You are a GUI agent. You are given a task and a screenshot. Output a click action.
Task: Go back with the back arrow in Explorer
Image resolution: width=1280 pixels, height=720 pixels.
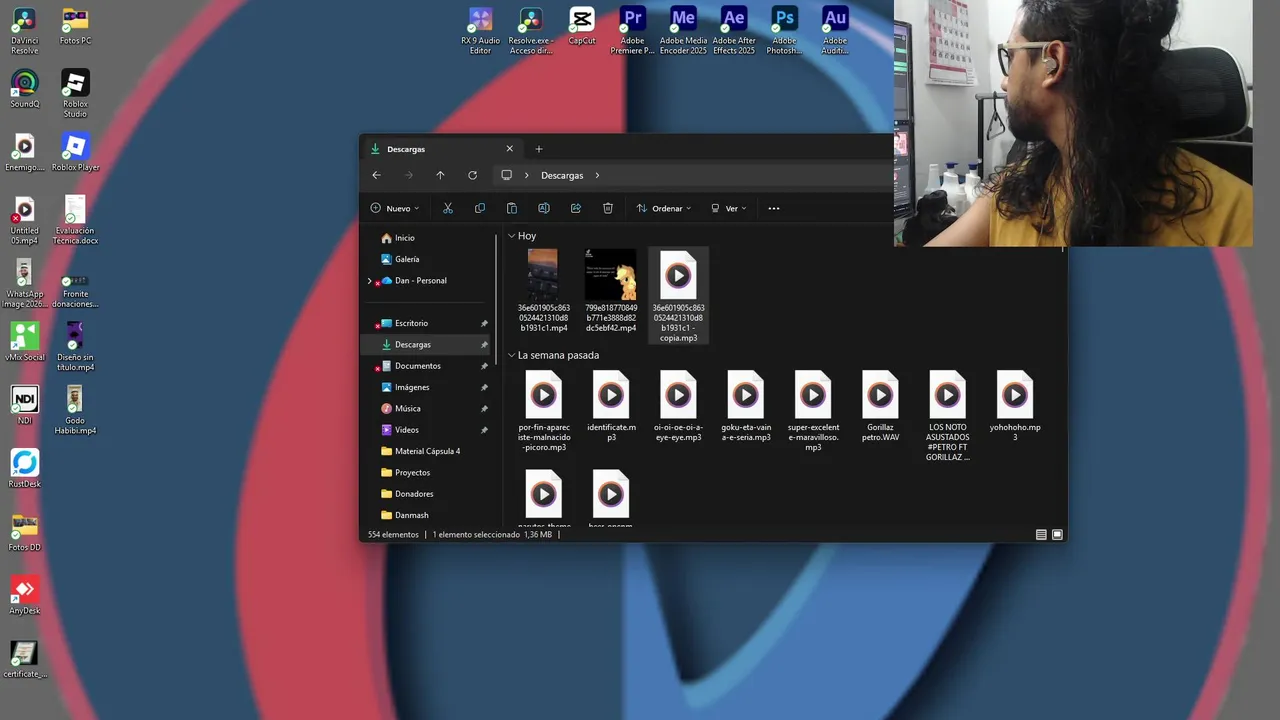376,175
